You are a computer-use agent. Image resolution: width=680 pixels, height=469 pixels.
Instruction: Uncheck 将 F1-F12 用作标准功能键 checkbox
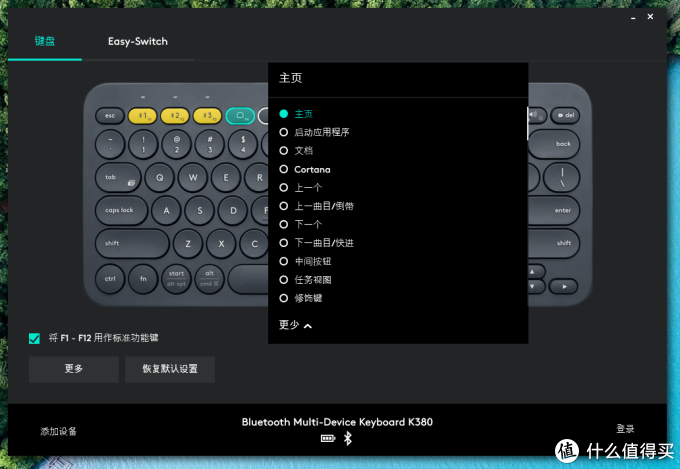[x=34, y=338]
